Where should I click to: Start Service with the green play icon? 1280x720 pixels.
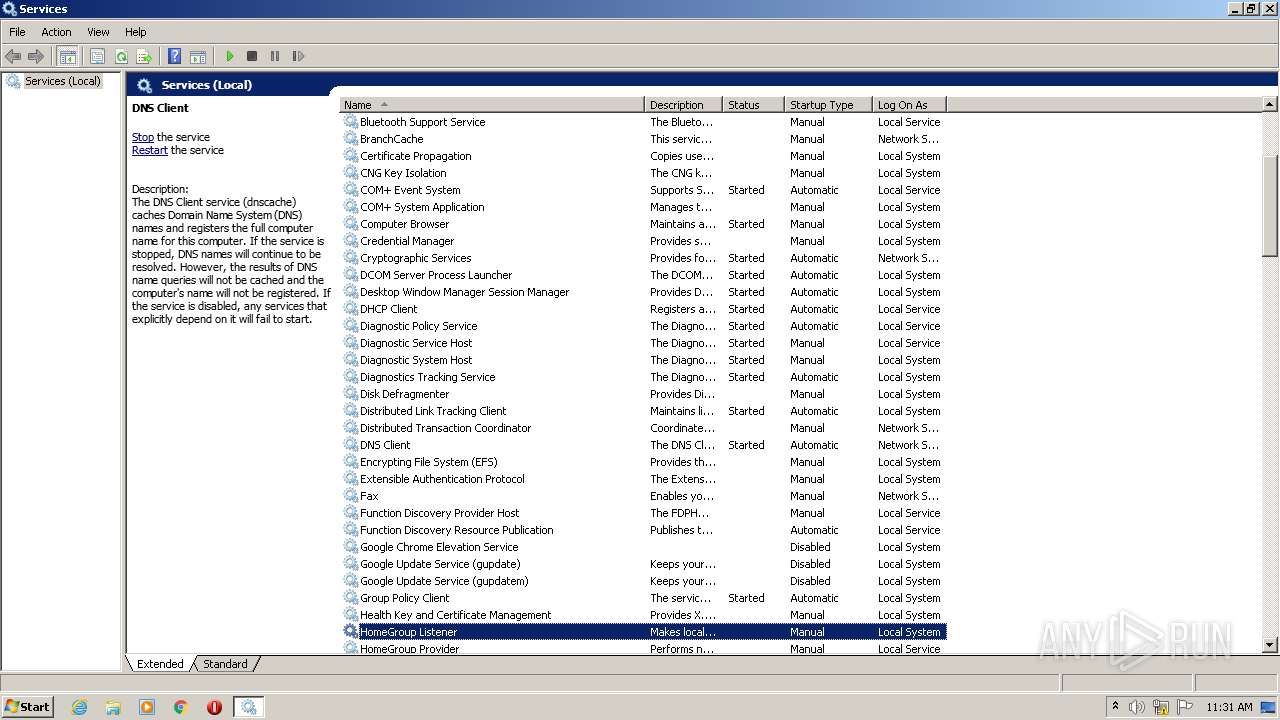(230, 56)
